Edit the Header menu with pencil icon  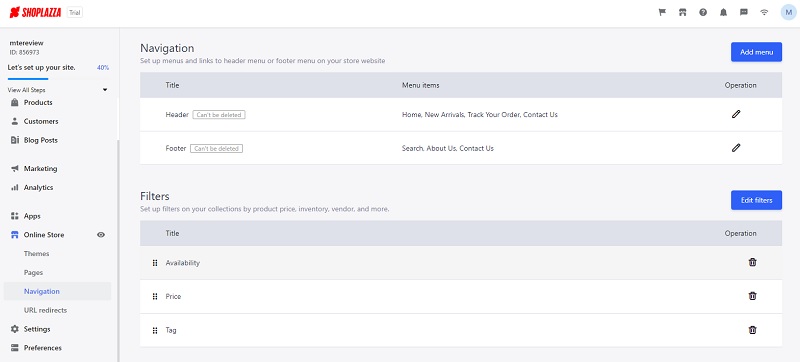pos(736,114)
